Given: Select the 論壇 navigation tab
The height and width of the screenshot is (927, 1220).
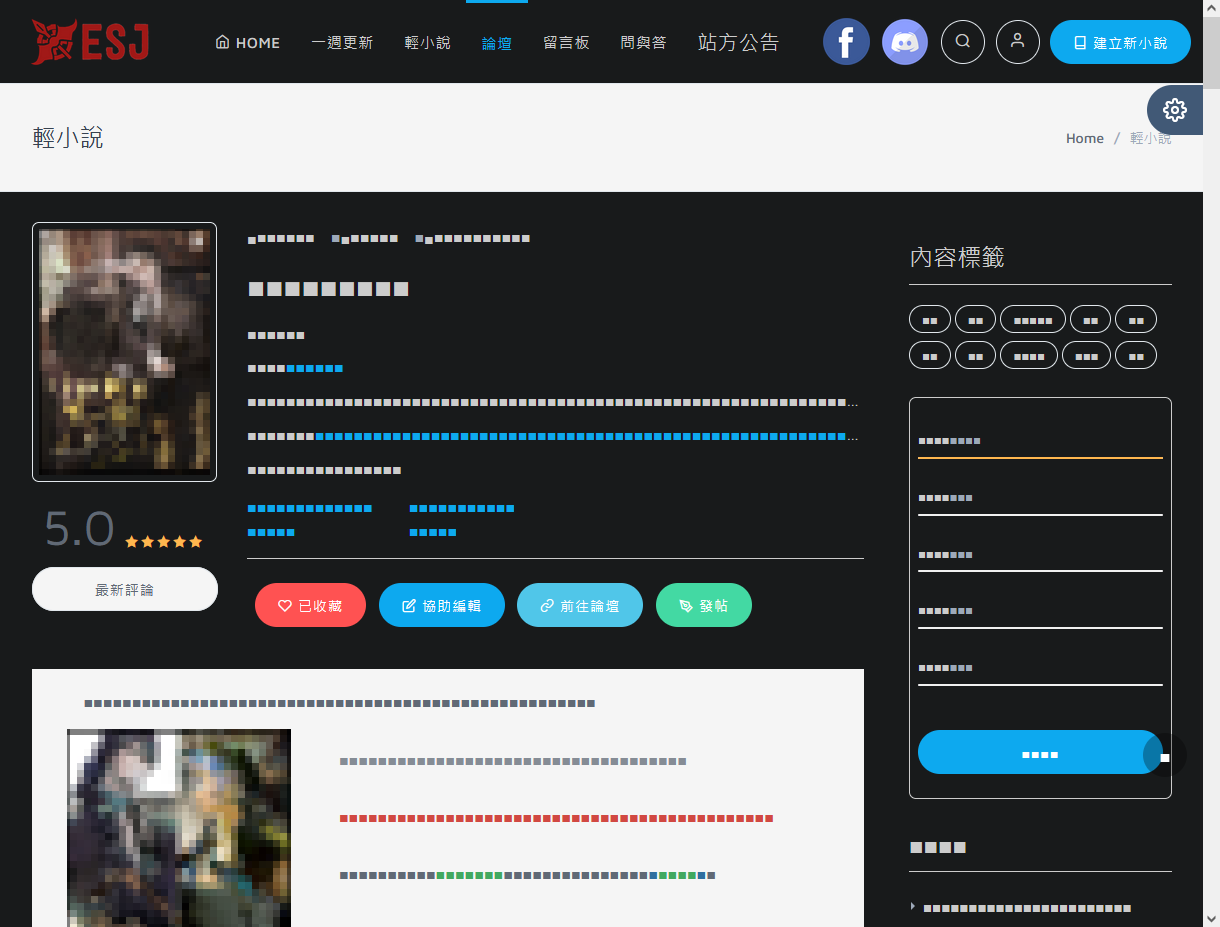Looking at the screenshot, I should tap(497, 43).
